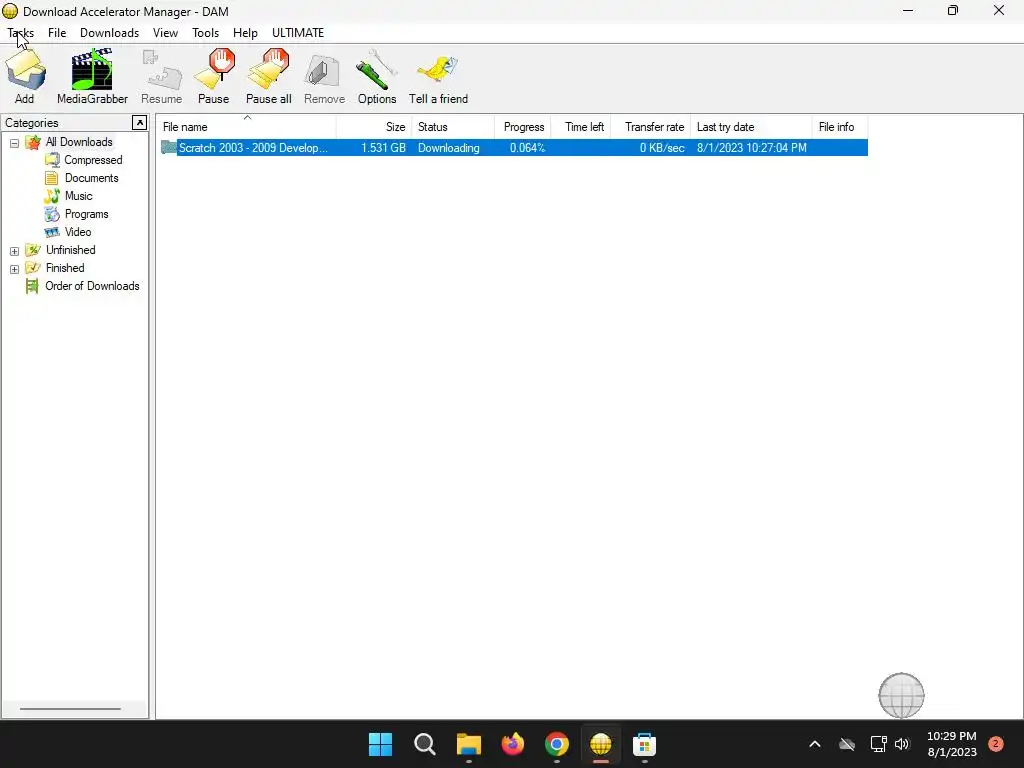Collapse the Categories panel

139,123
